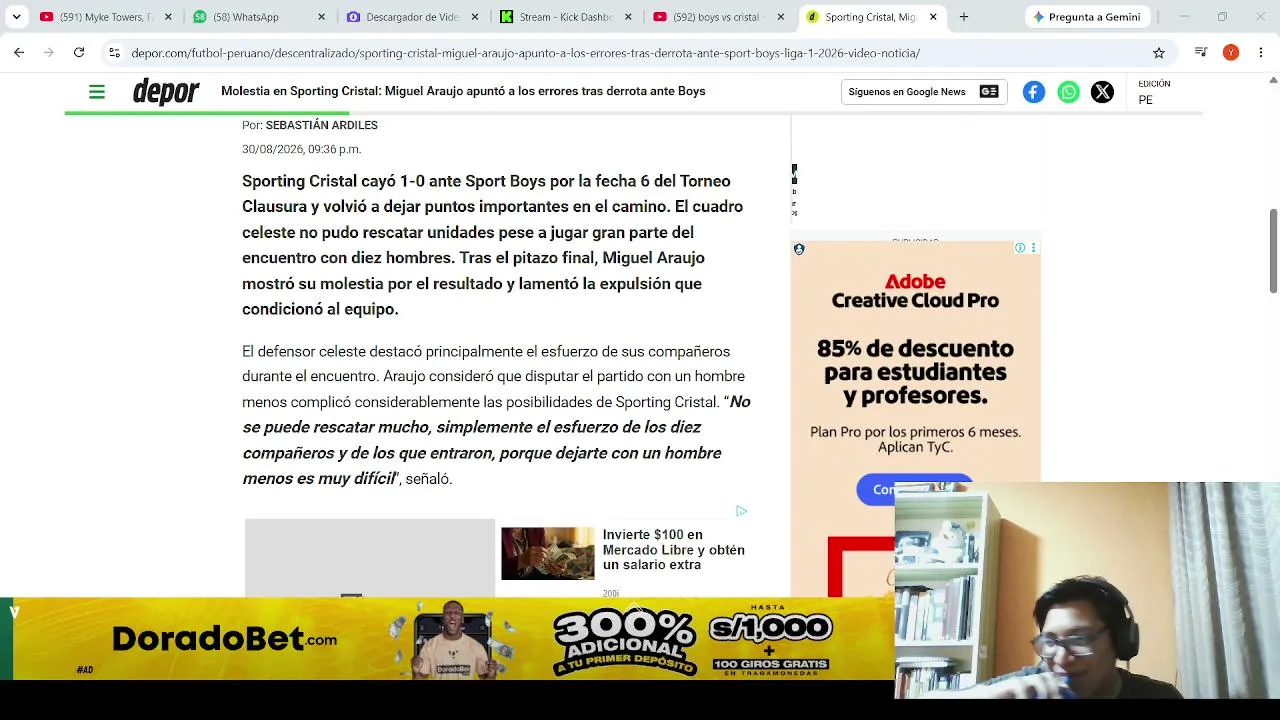The image size is (1280, 720).
Task: Open the media control icon in Chrome toolbar
Action: (x=1201, y=53)
